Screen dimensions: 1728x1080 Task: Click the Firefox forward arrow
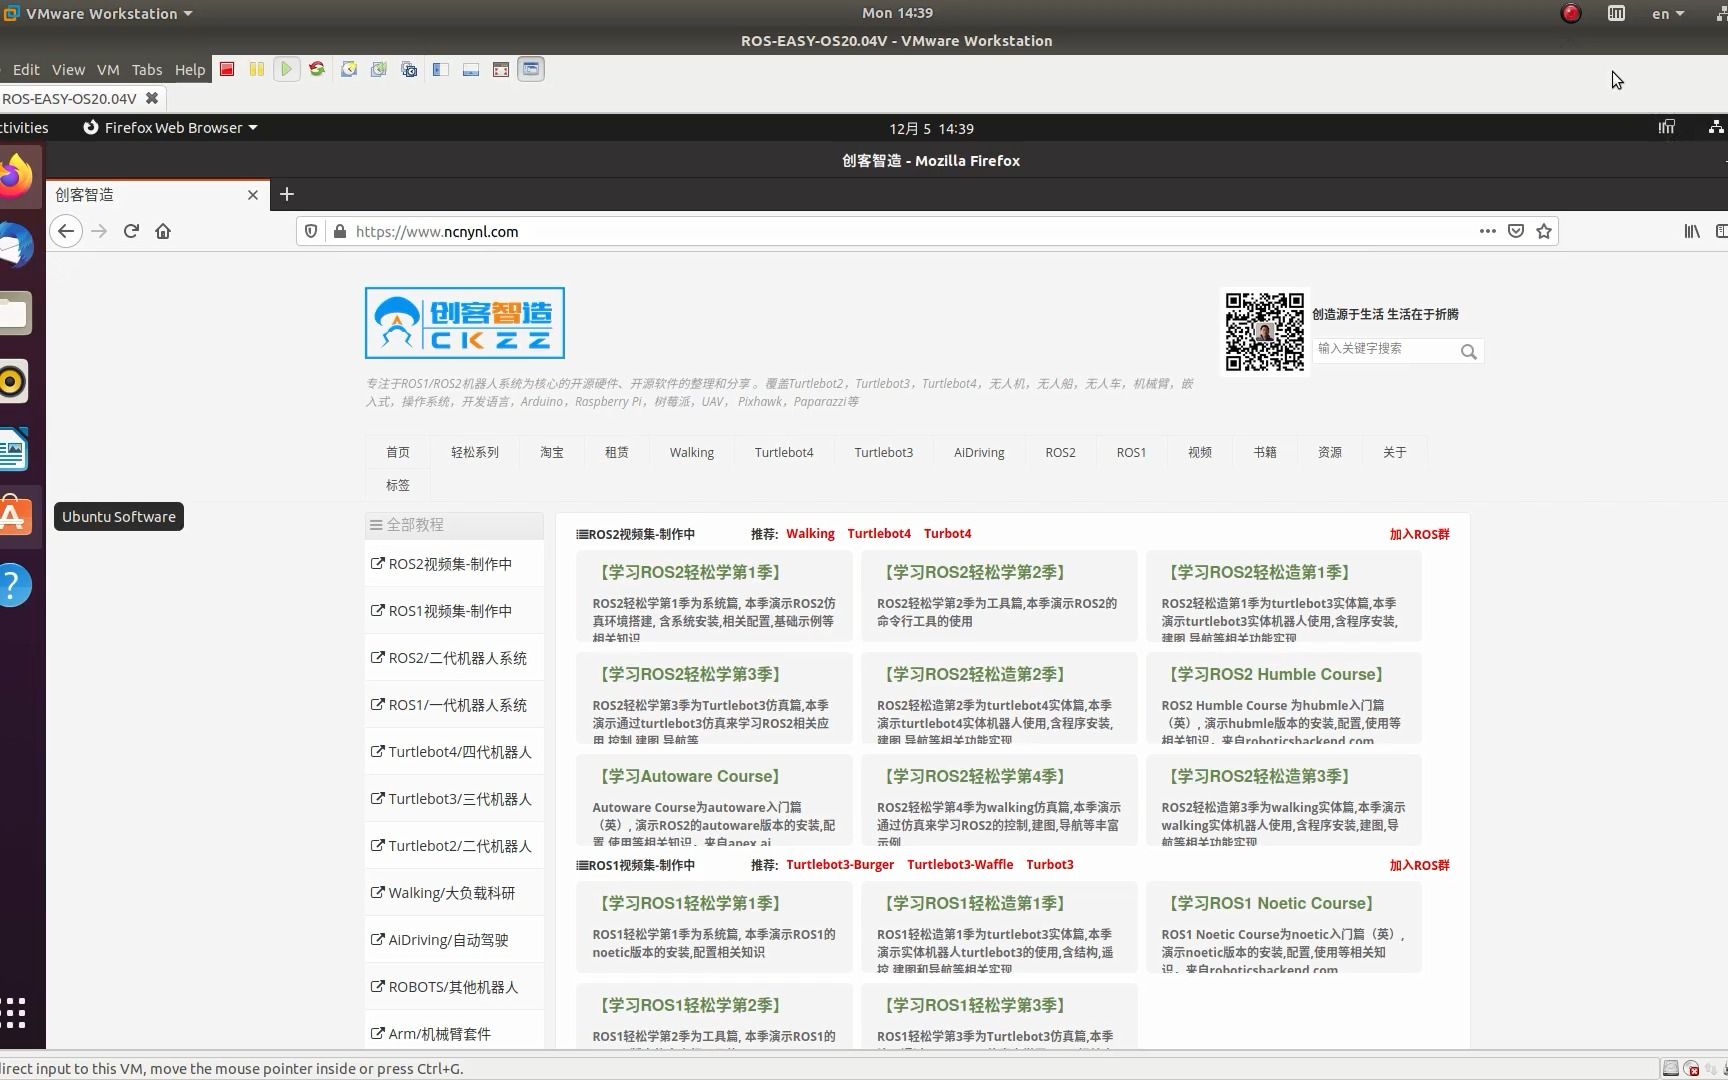99,231
